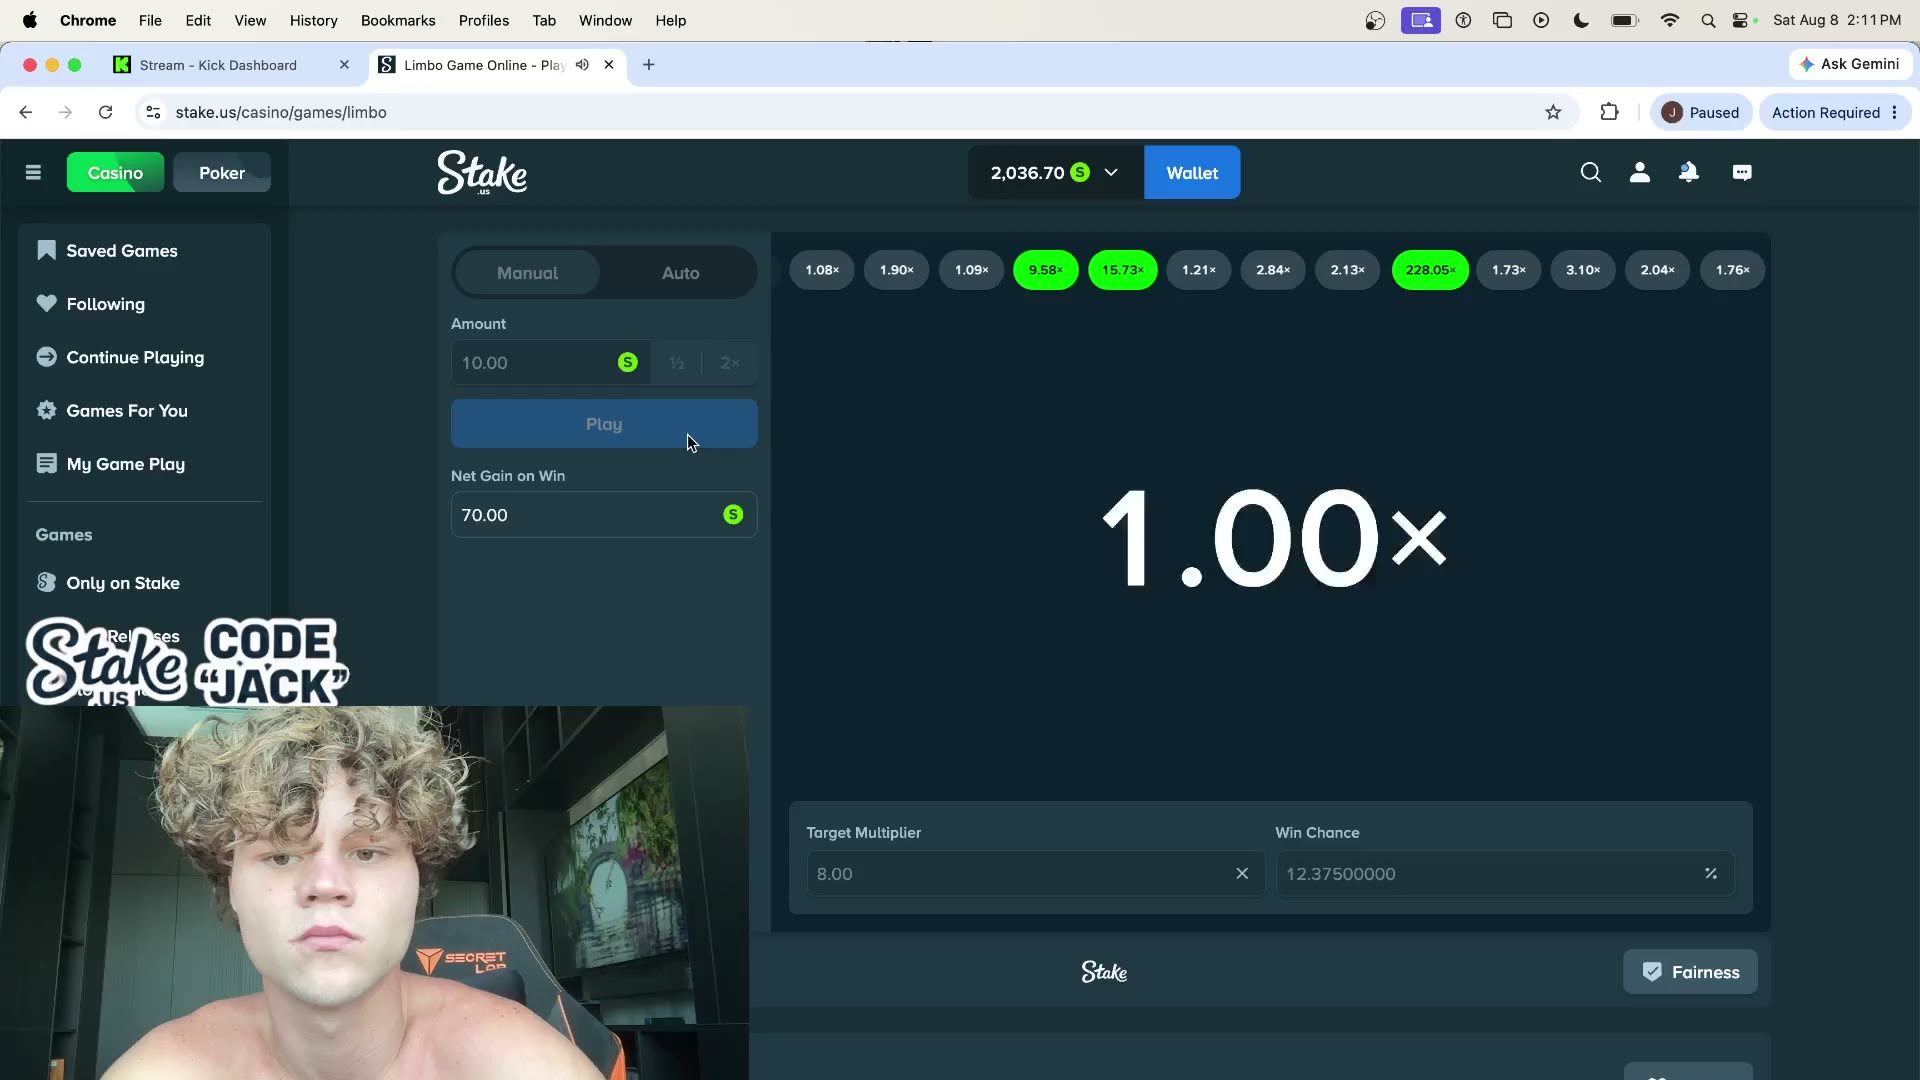Open the Chrome File menu
The image size is (1920, 1080).
150,20
